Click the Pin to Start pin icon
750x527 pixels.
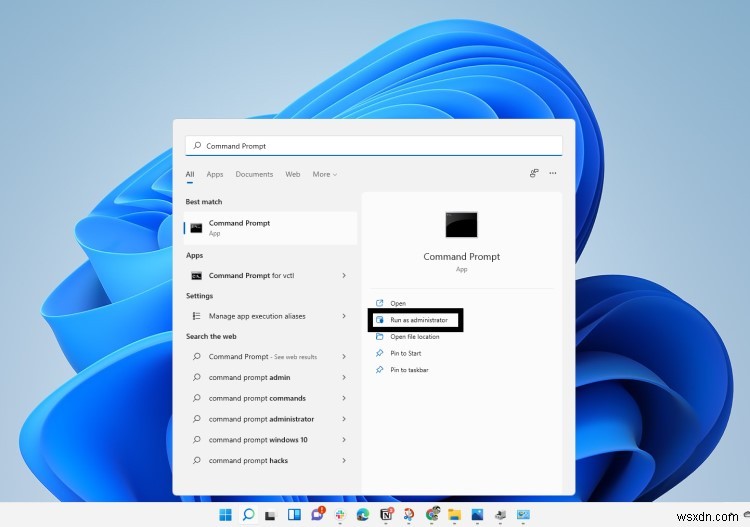point(379,353)
